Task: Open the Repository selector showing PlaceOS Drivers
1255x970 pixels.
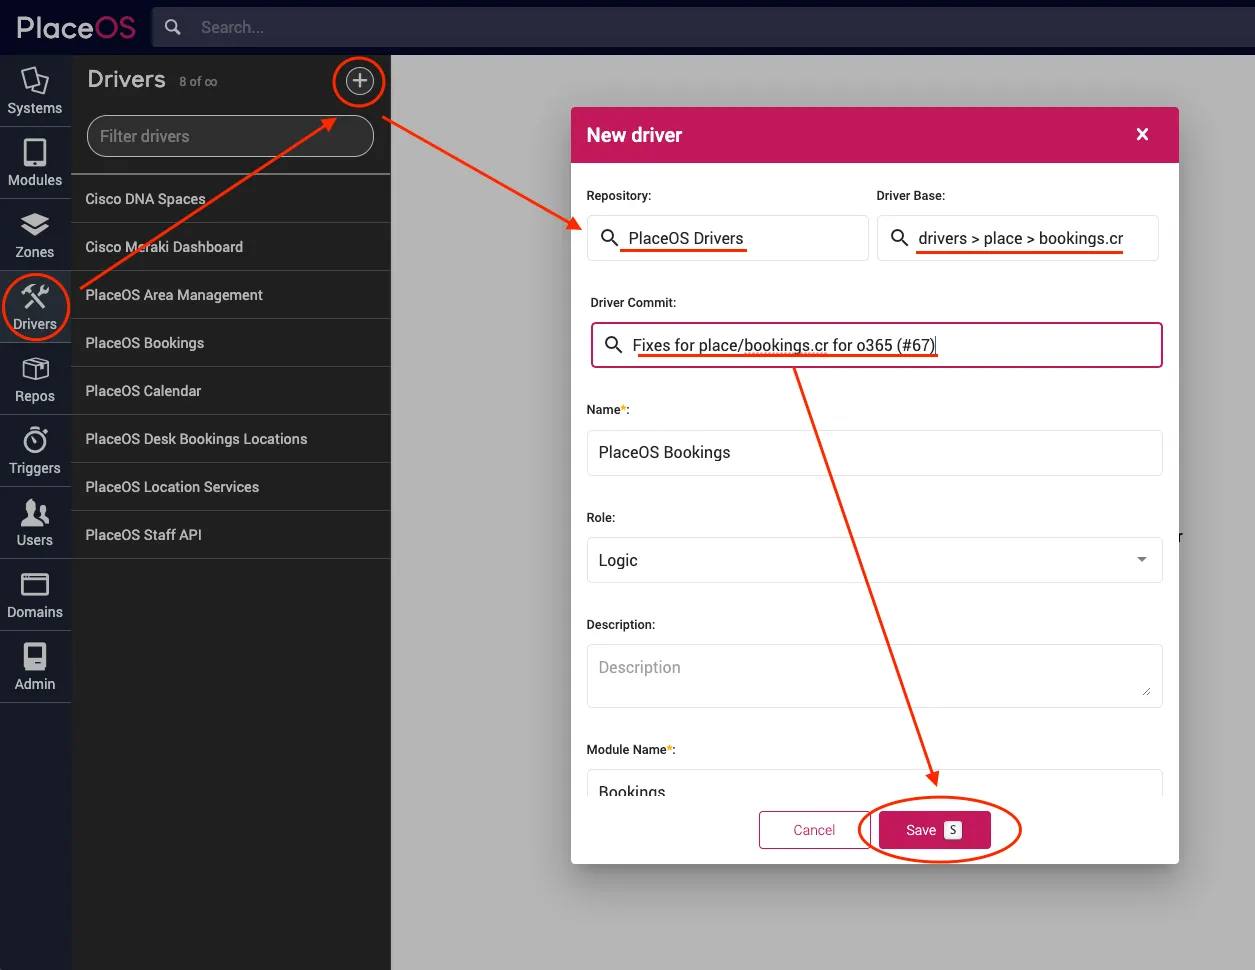Action: click(x=727, y=238)
